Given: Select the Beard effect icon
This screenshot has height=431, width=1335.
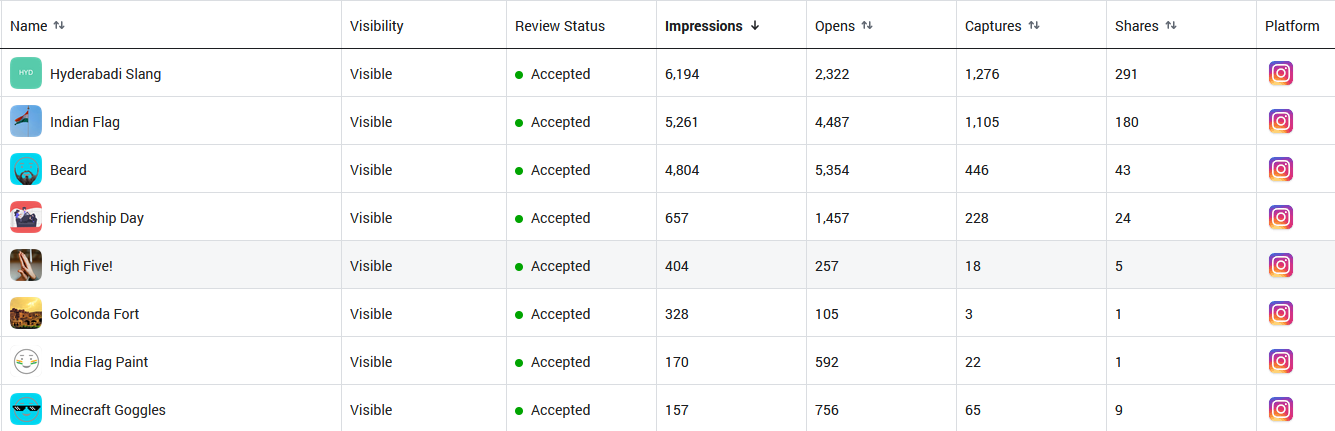Looking at the screenshot, I should click(26, 169).
